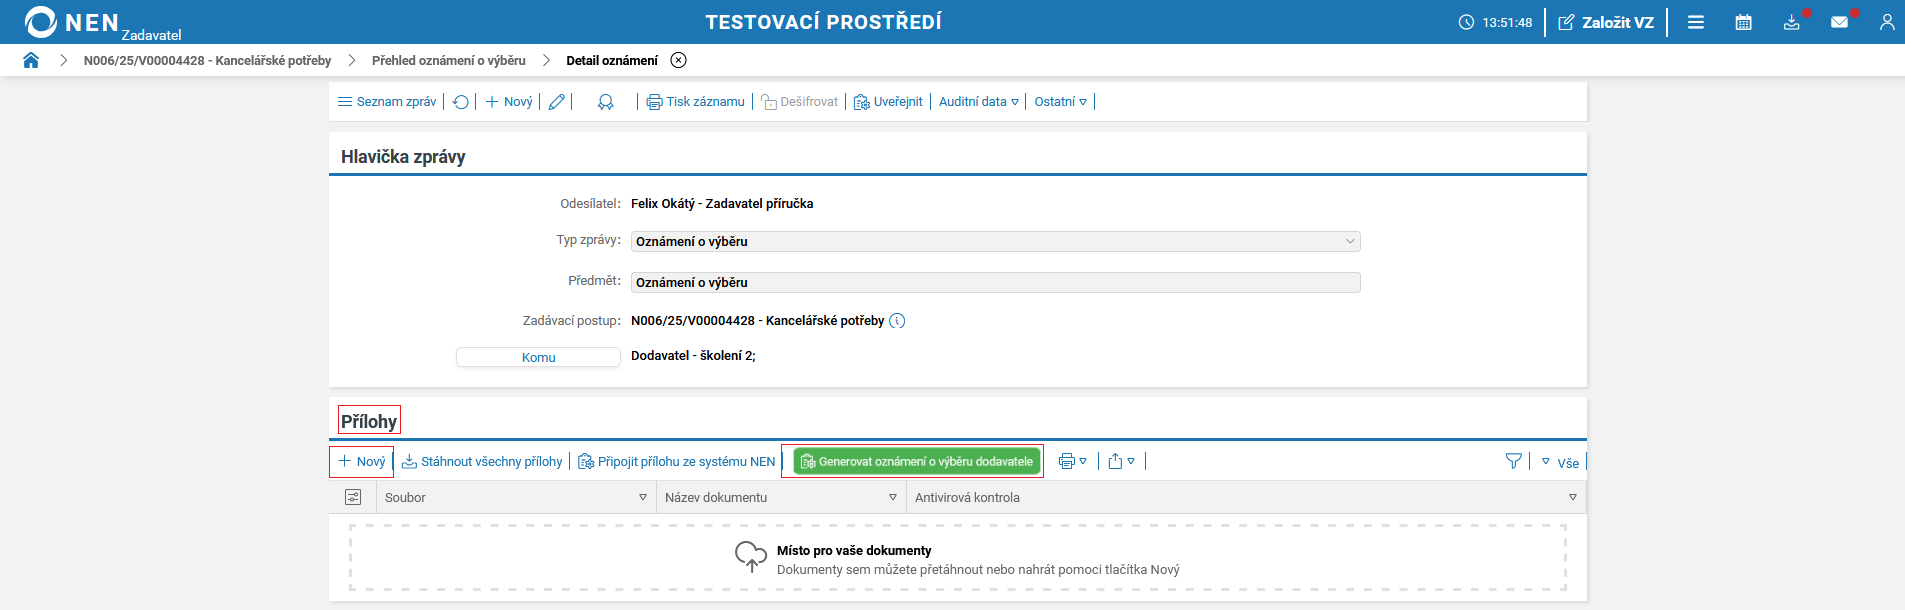Open the Soubor column filter arrow

pos(643,497)
